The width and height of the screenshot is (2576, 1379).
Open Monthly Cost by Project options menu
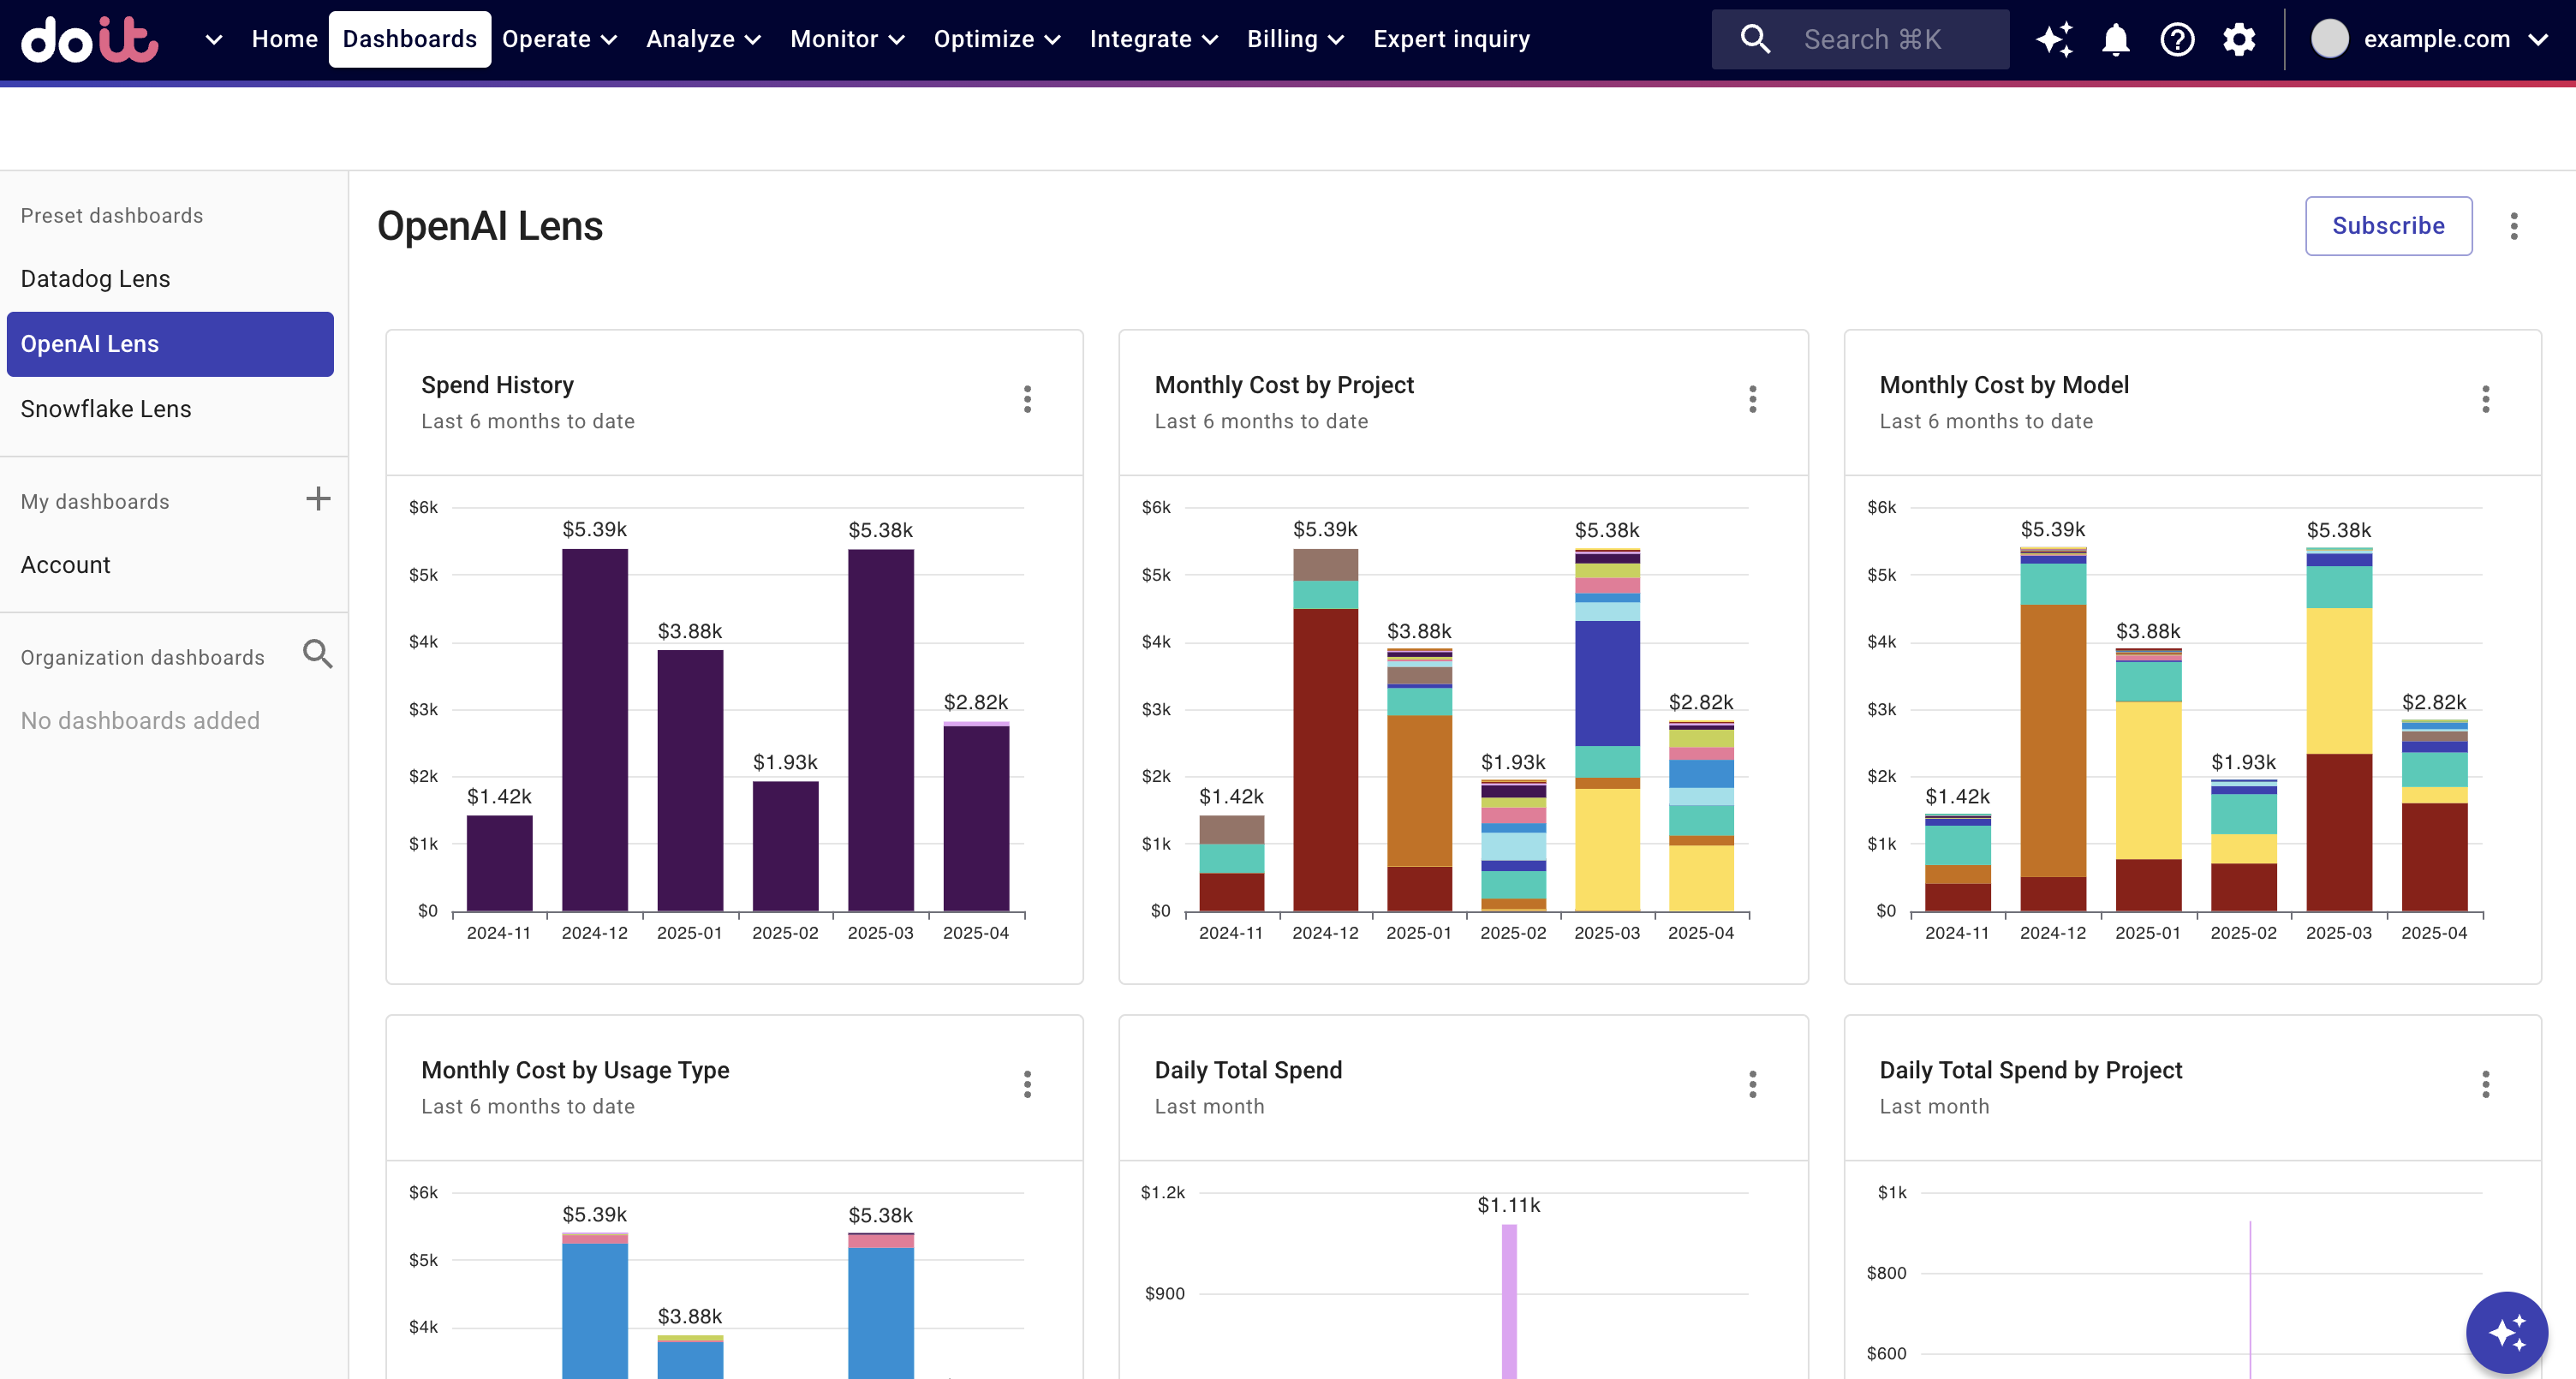1752,399
